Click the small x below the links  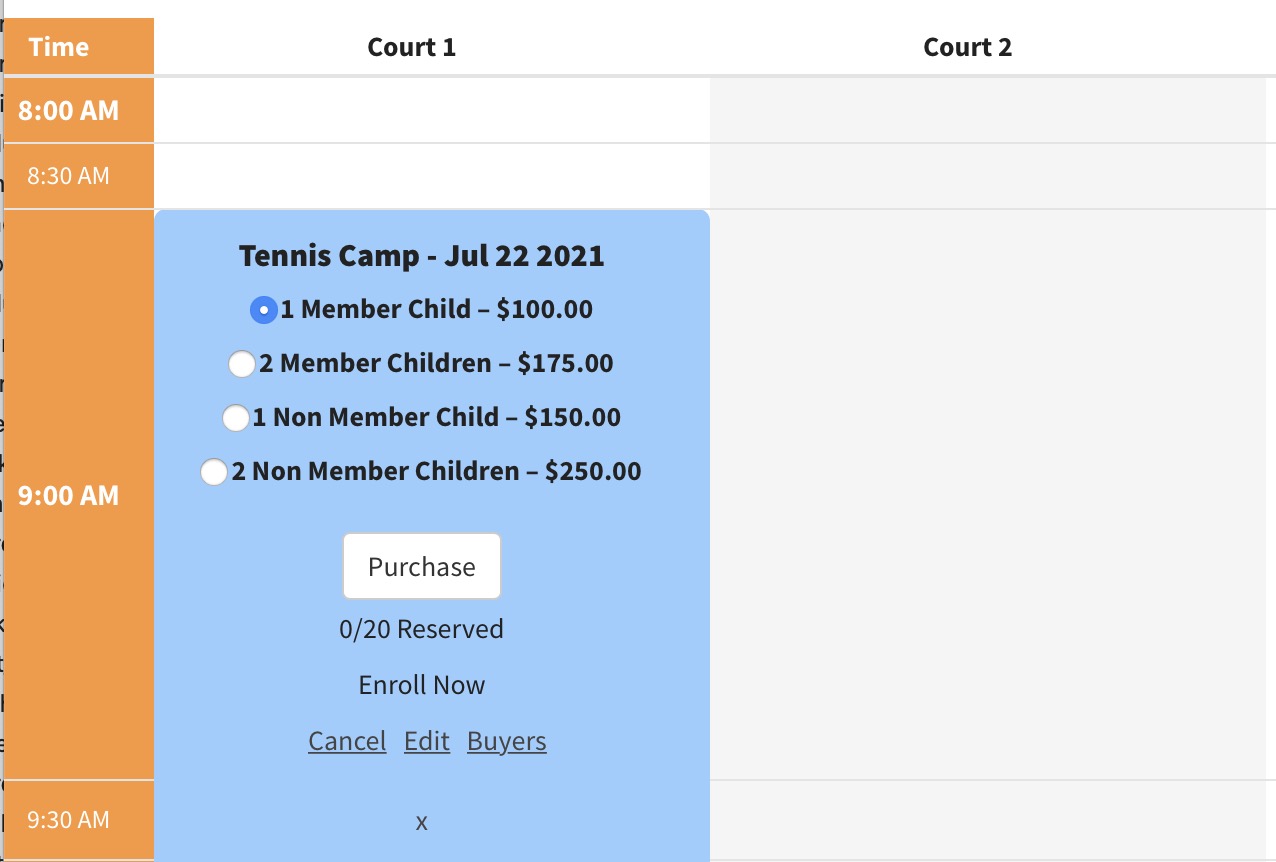(x=421, y=822)
